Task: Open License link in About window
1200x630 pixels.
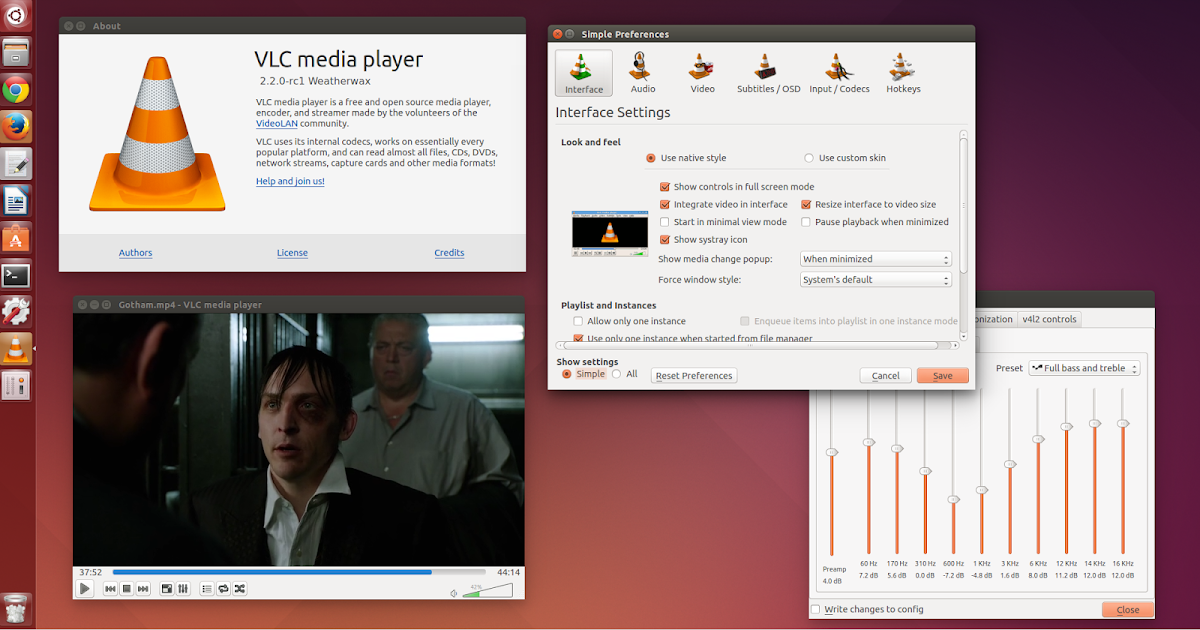Action: pyautogui.click(x=292, y=253)
